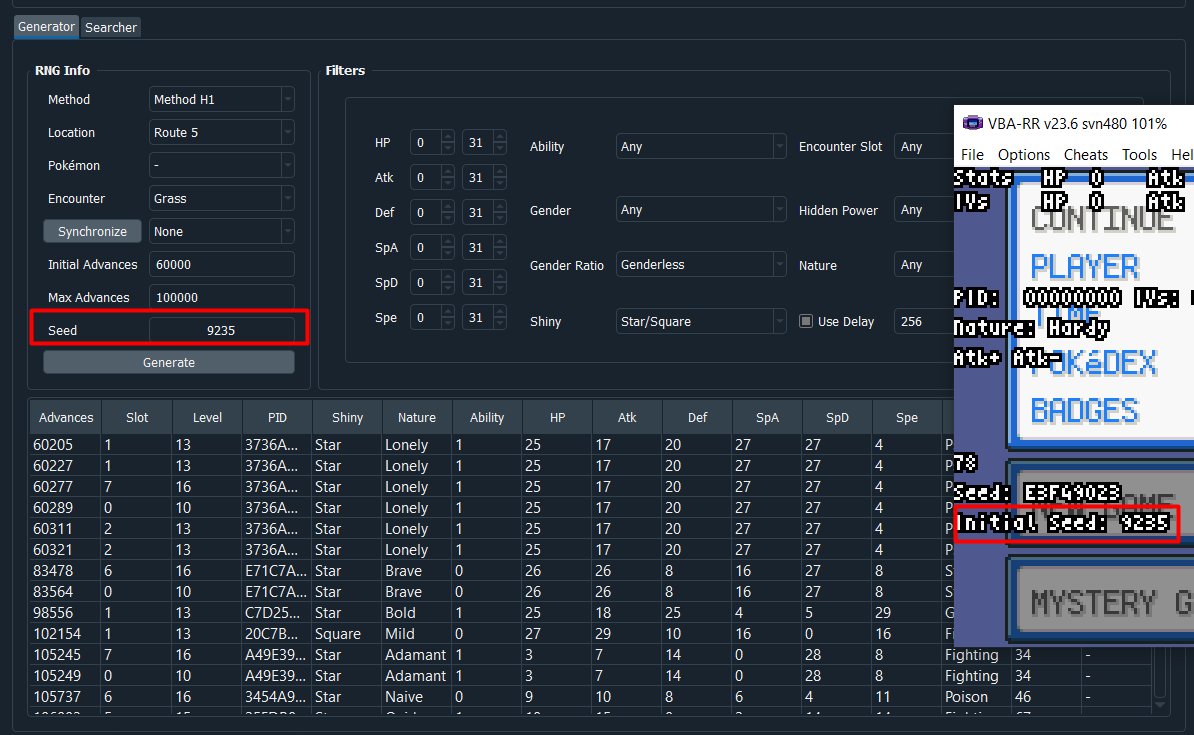Click the VBA-RR title bar icon

[x=972, y=123]
